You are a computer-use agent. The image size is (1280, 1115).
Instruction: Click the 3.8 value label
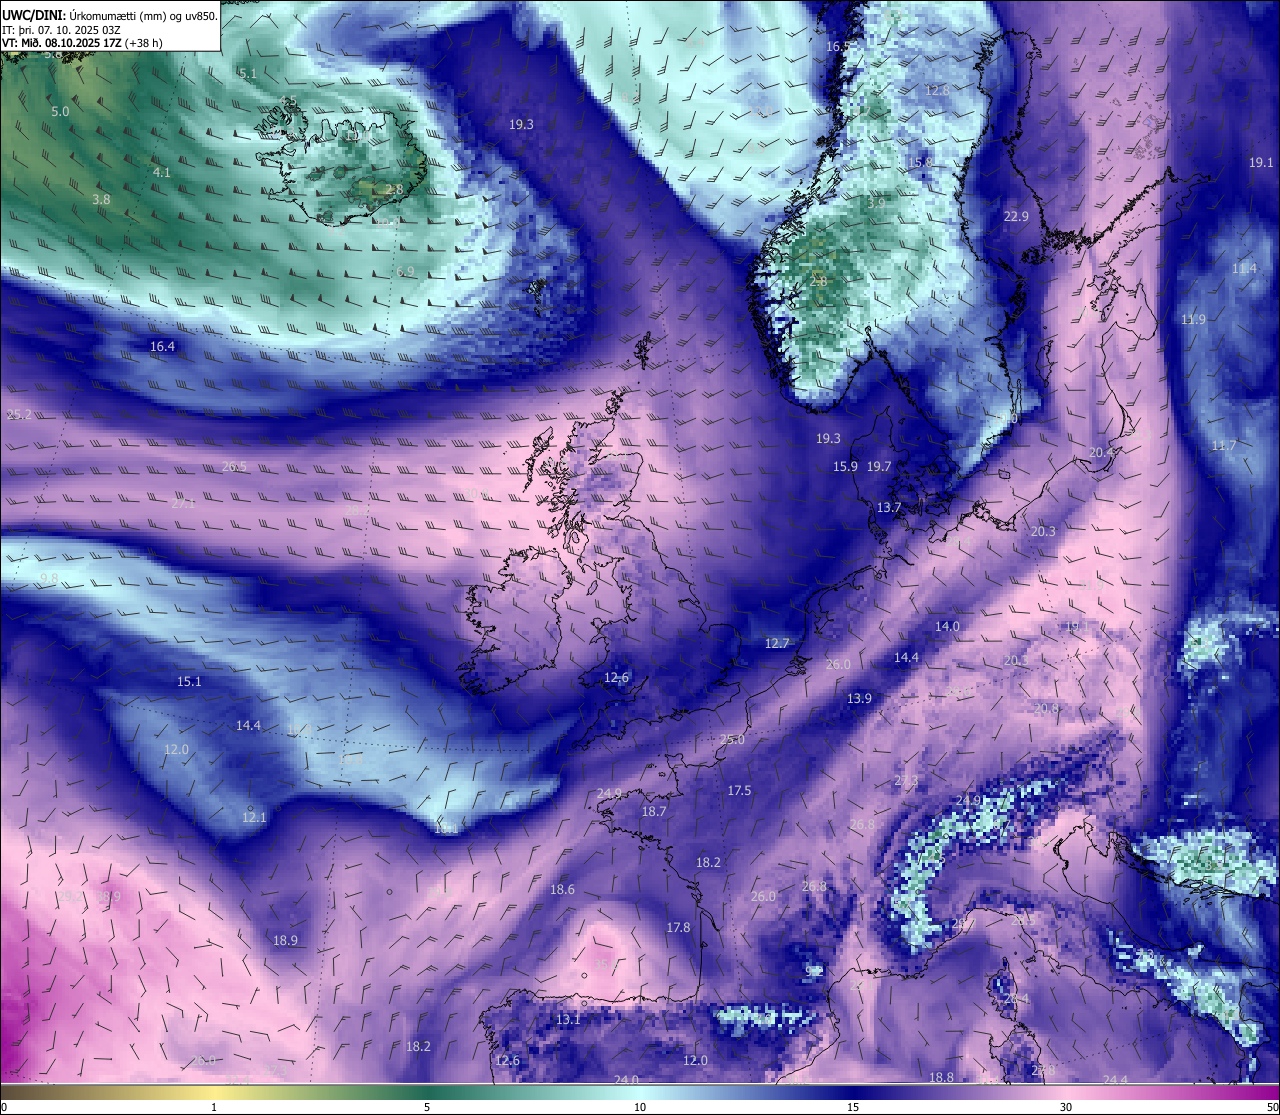click(101, 199)
